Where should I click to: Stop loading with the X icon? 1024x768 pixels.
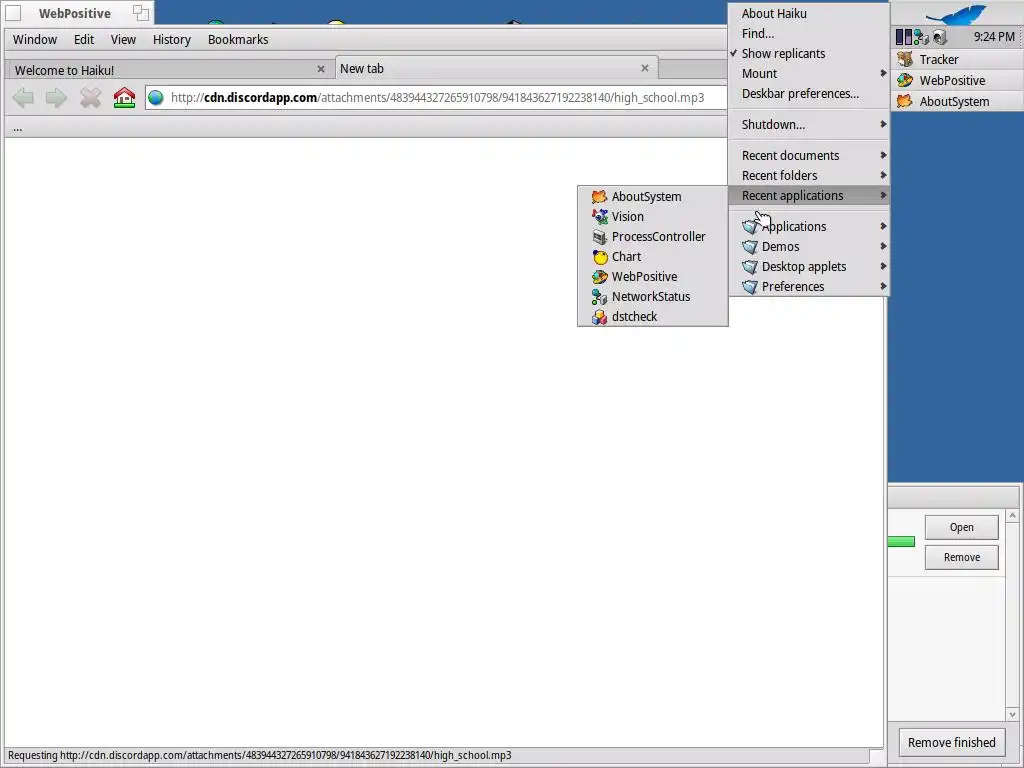[90, 98]
